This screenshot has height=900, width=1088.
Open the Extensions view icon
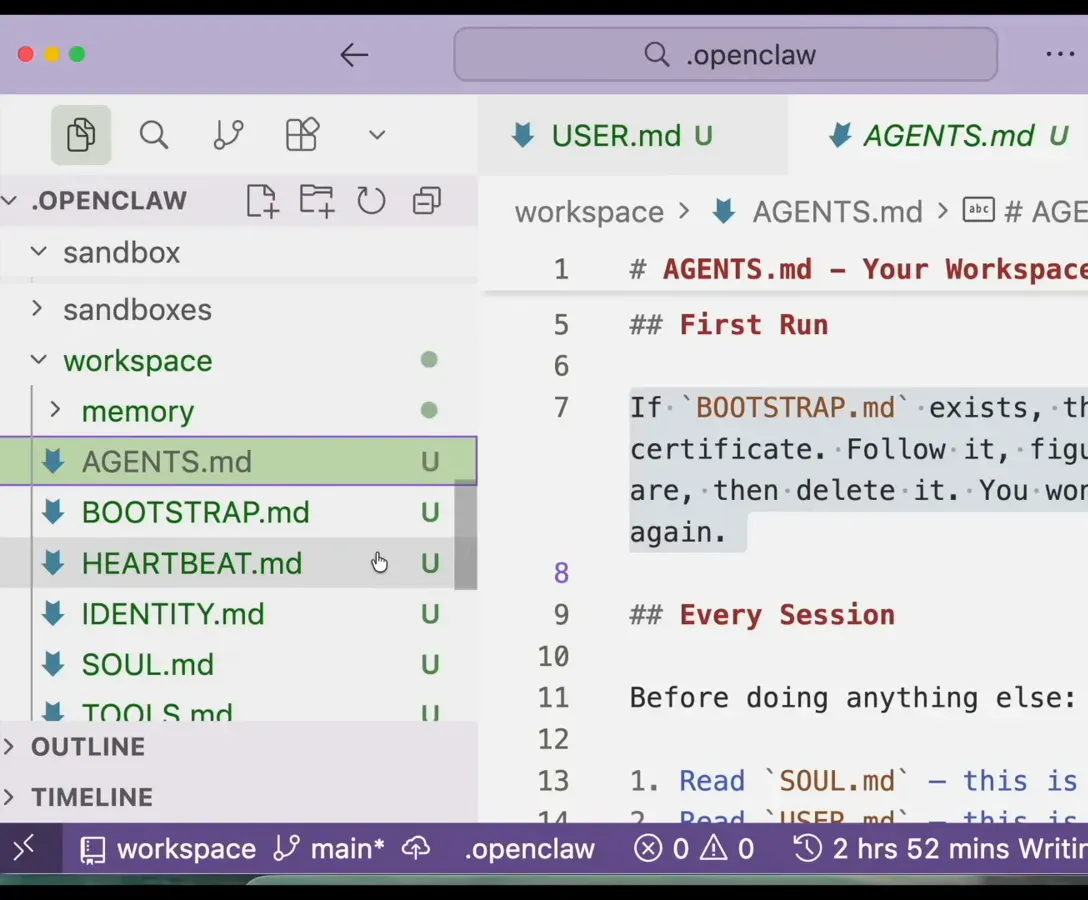(303, 135)
